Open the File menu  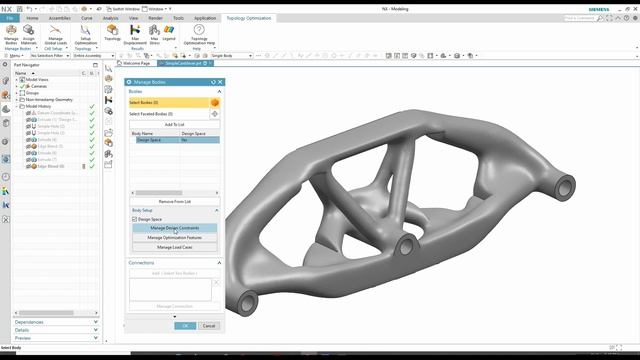coord(10,18)
